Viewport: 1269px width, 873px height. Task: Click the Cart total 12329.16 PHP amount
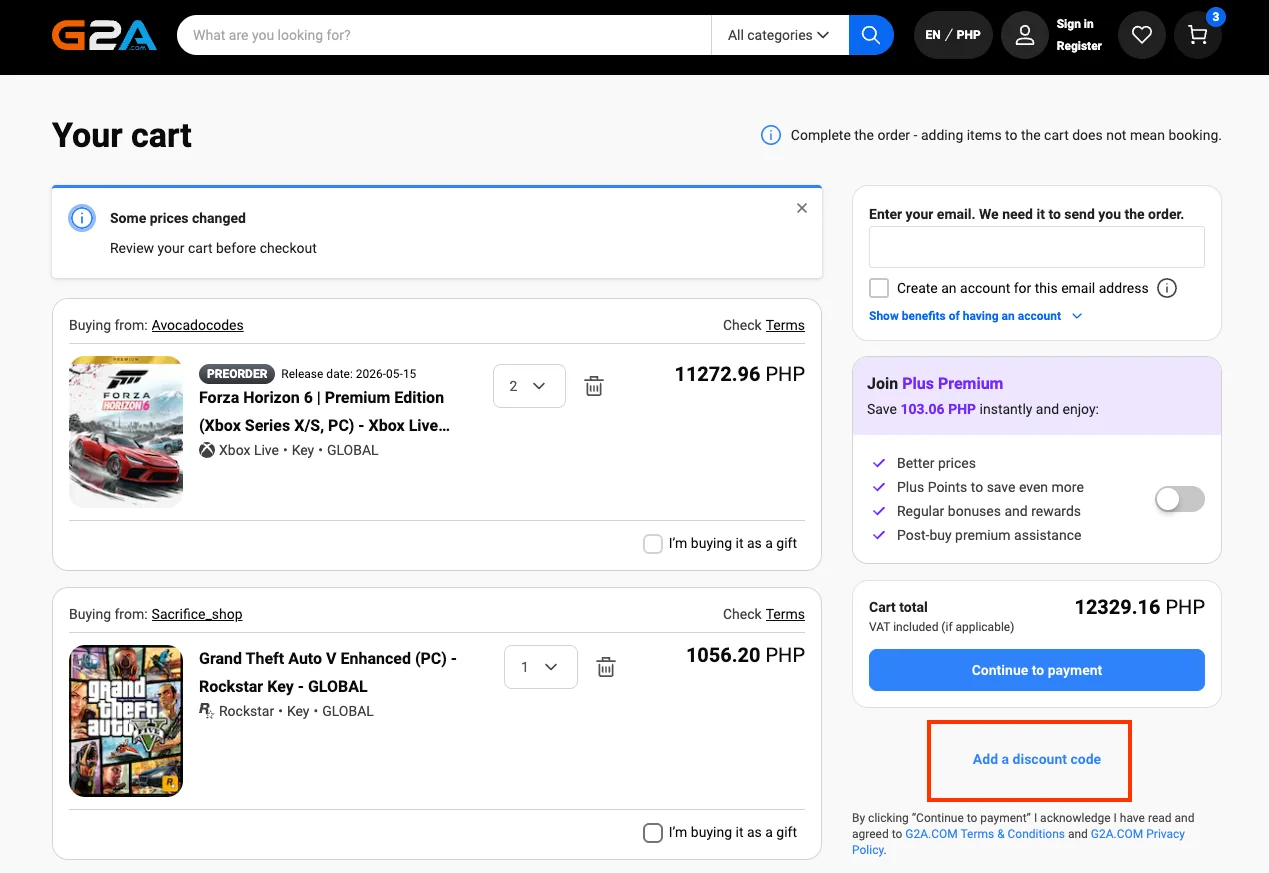(1139, 607)
